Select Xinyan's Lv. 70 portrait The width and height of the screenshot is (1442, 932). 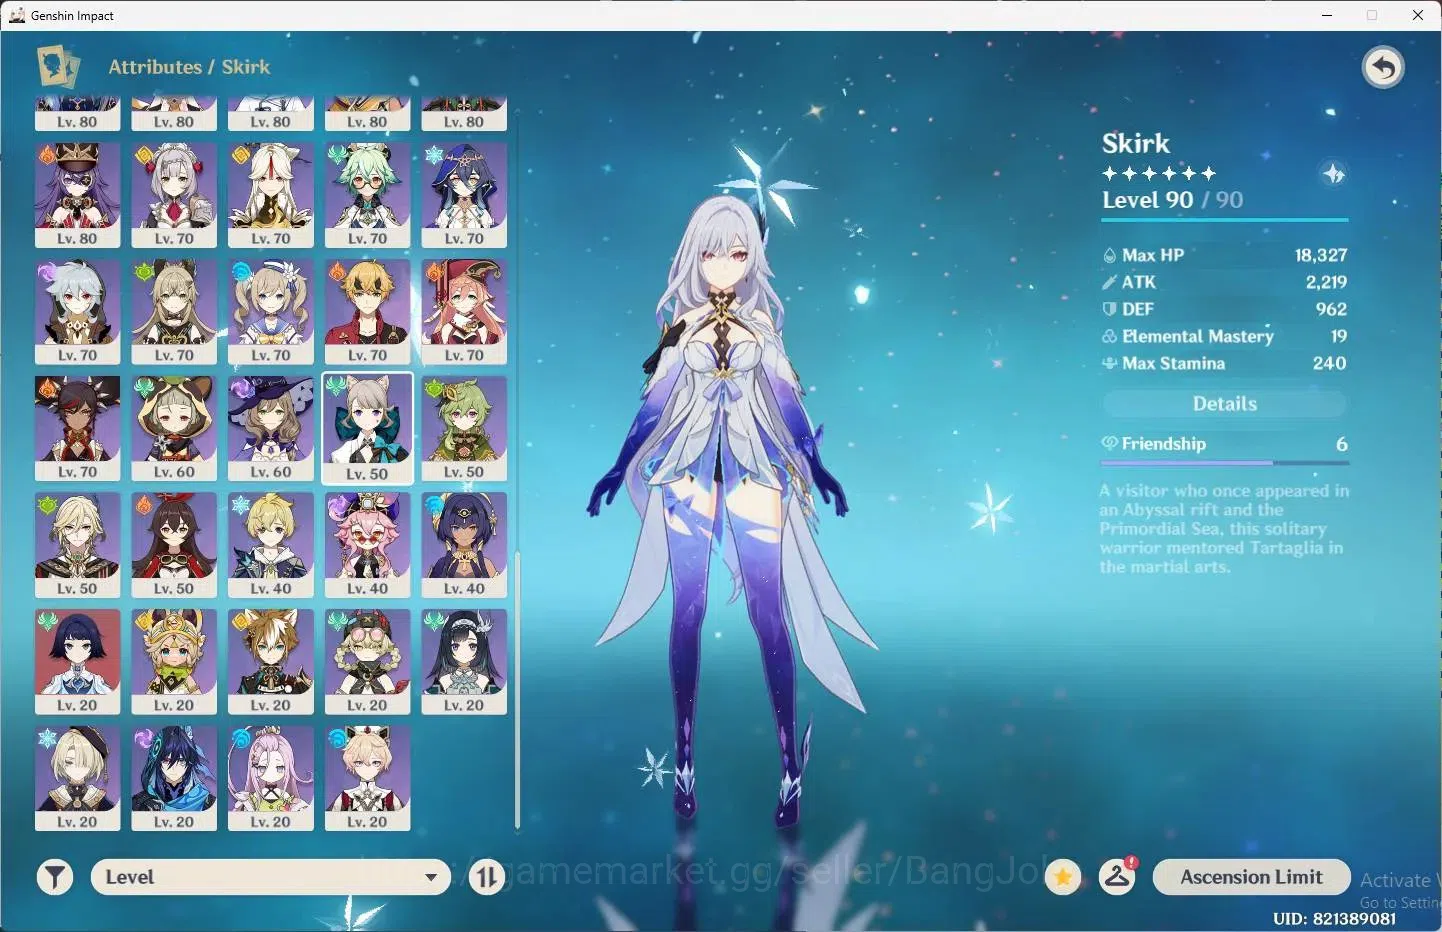[x=77, y=429]
